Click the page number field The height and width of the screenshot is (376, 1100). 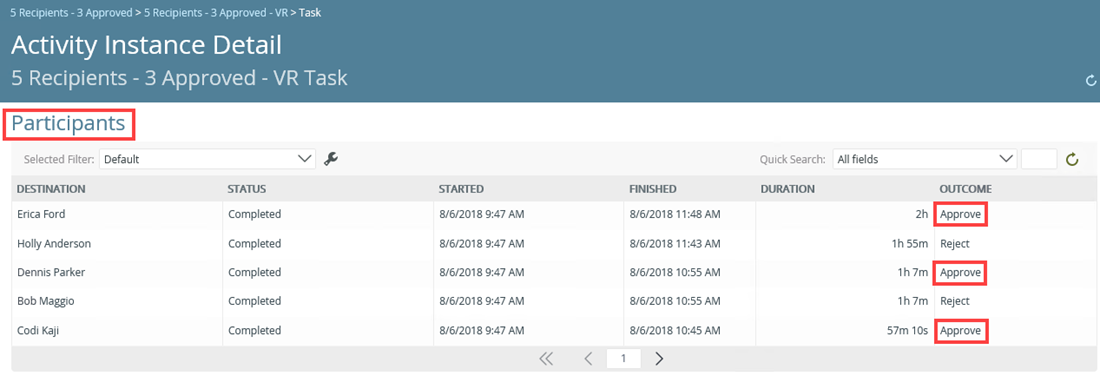click(622, 358)
